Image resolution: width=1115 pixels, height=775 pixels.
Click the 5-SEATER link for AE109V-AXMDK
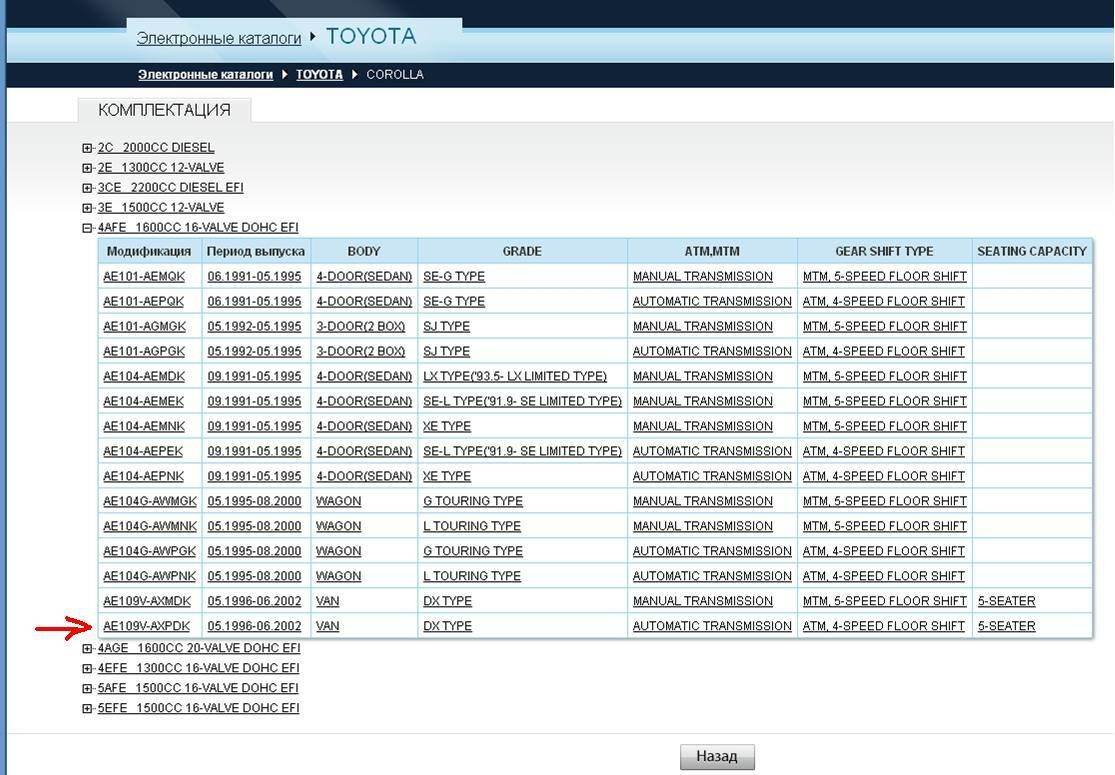tap(1006, 601)
